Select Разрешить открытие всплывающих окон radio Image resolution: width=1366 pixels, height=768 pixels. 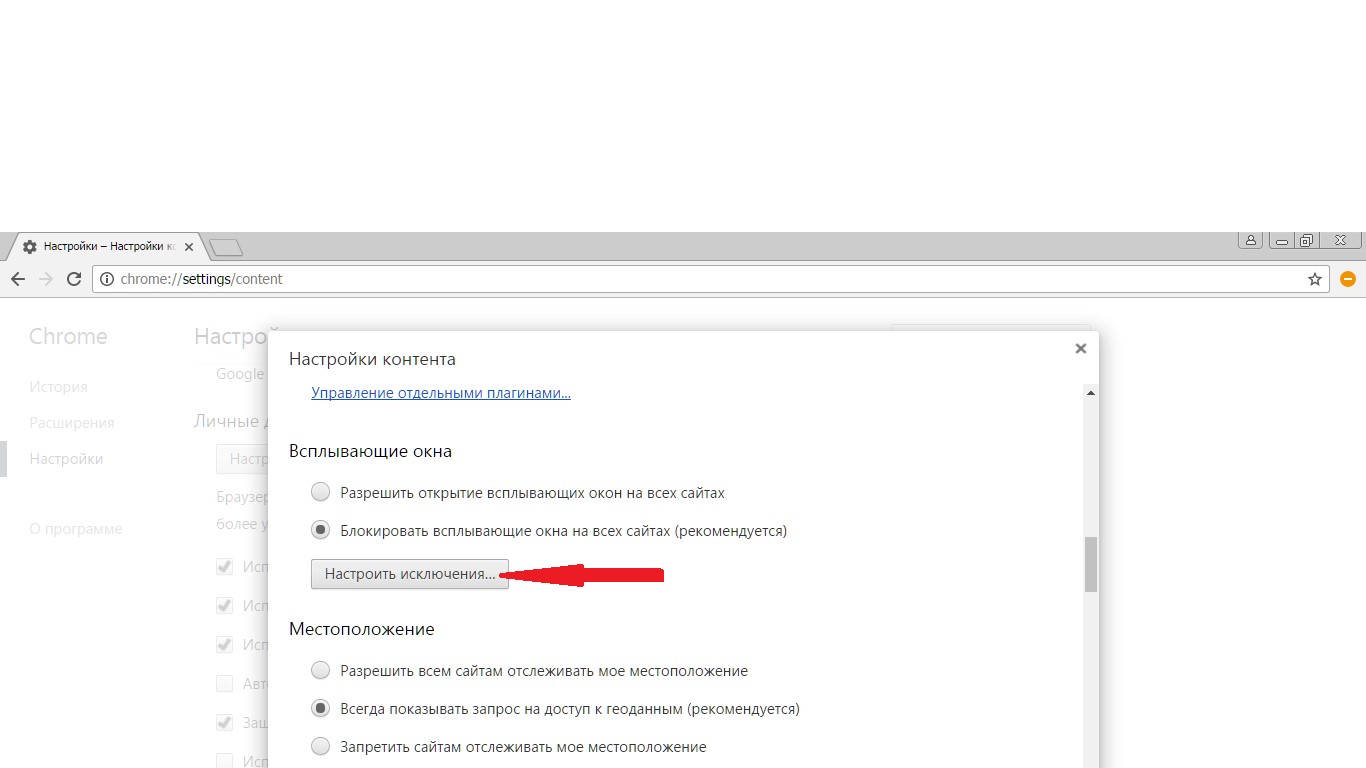[x=320, y=492]
